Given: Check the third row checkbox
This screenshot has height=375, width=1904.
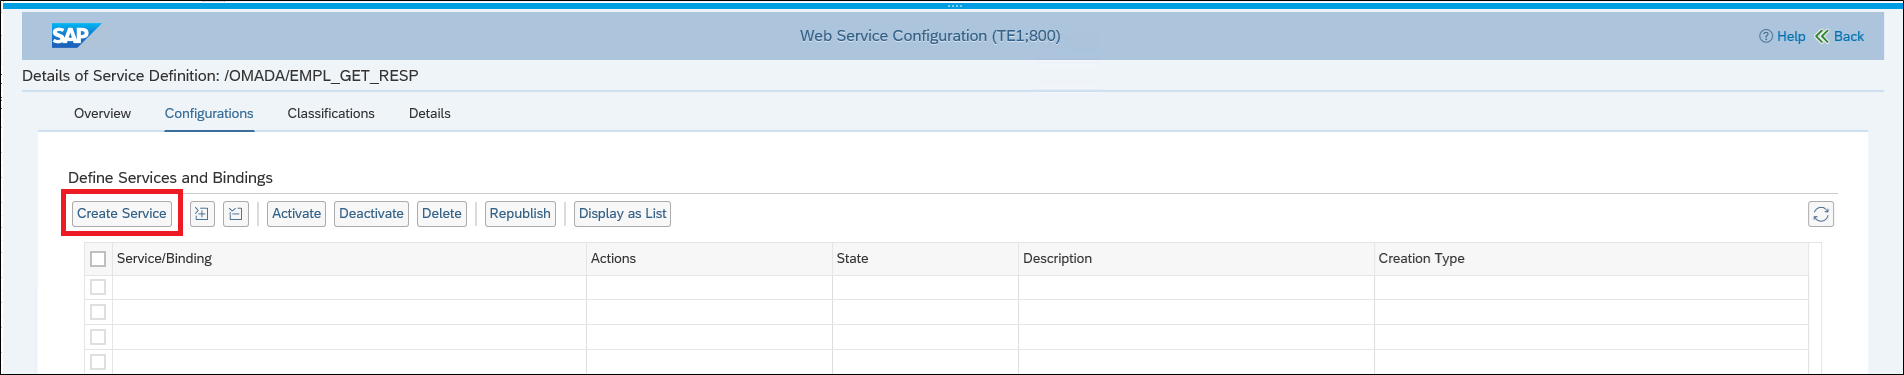Looking at the screenshot, I should (x=98, y=337).
